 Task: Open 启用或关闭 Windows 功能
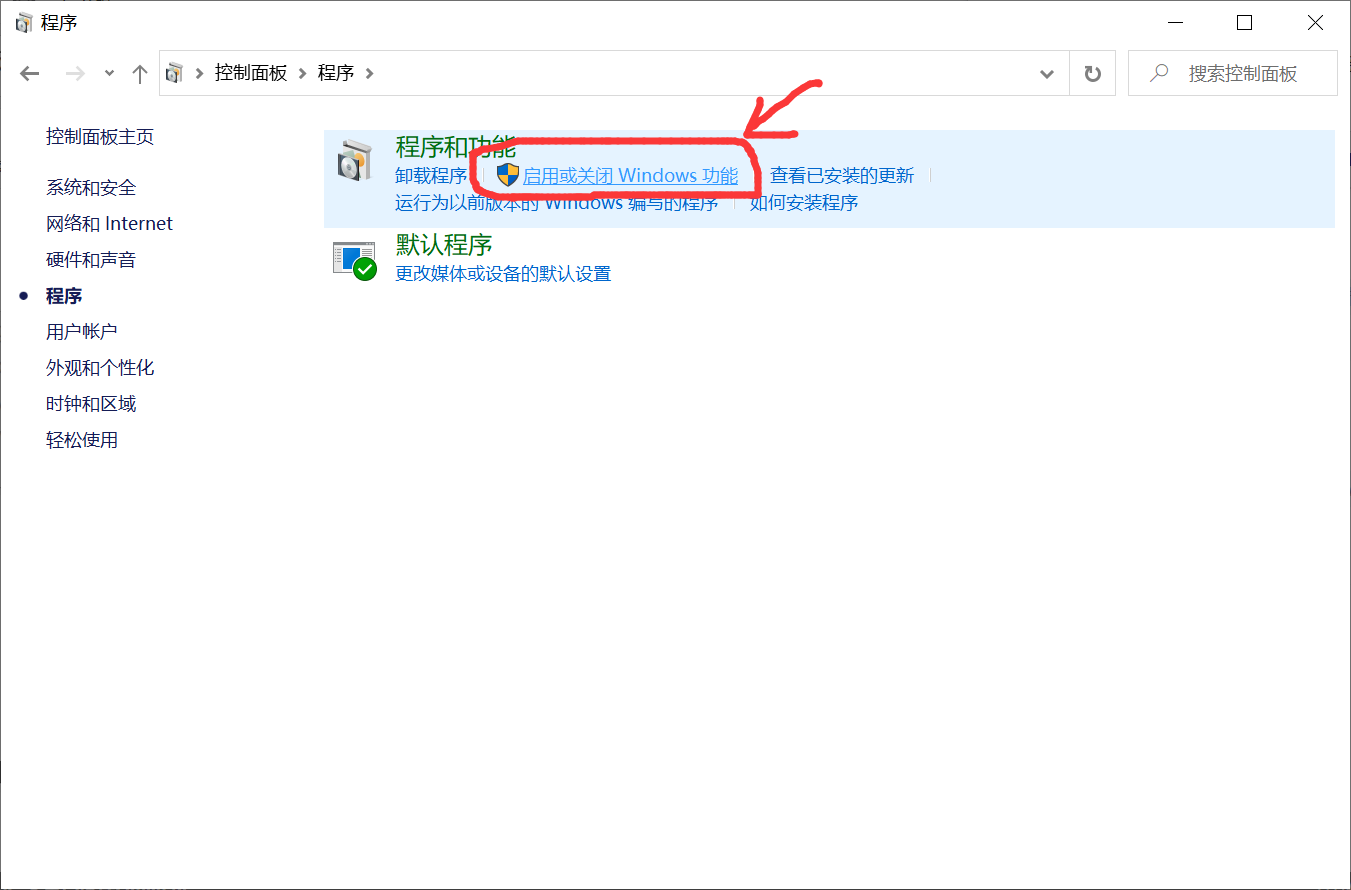630,176
